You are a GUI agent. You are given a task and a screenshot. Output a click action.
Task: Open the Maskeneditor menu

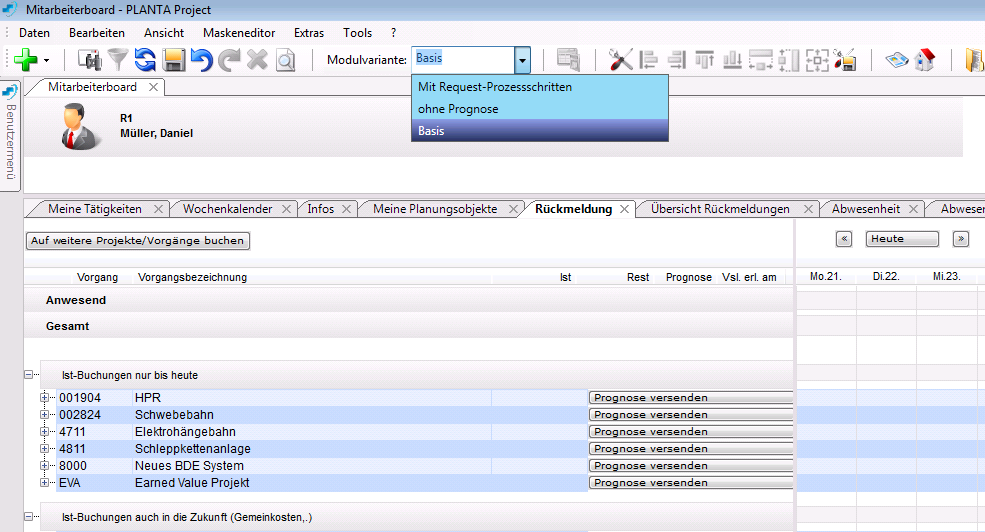239,33
